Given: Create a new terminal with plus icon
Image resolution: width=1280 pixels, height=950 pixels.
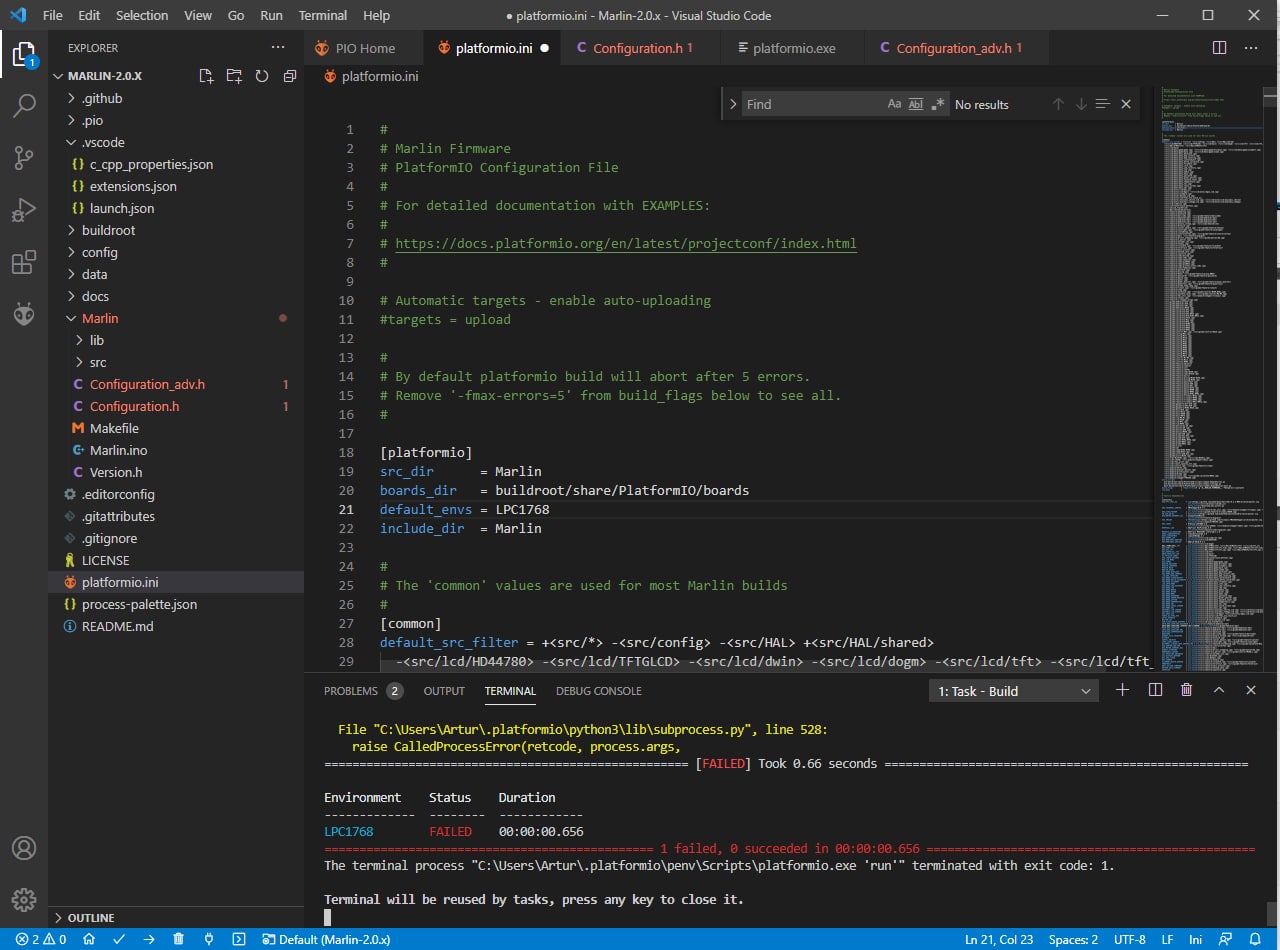Looking at the screenshot, I should point(1122,690).
